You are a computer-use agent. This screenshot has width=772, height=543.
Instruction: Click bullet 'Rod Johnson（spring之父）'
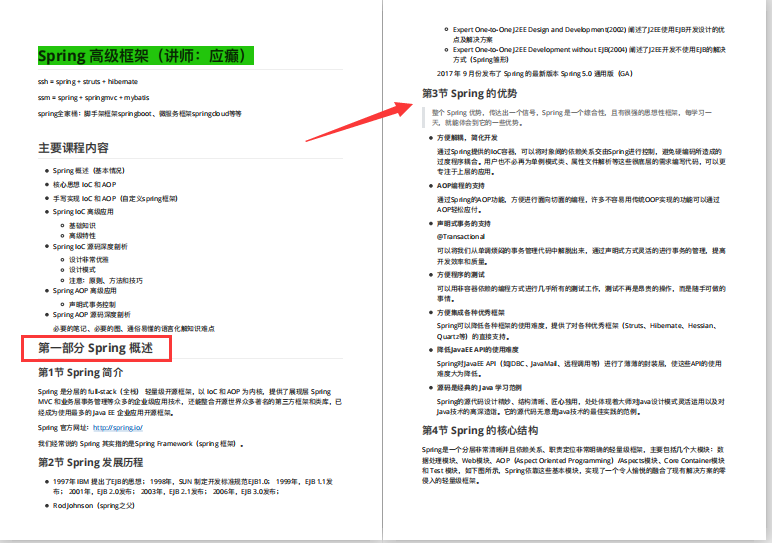94,506
